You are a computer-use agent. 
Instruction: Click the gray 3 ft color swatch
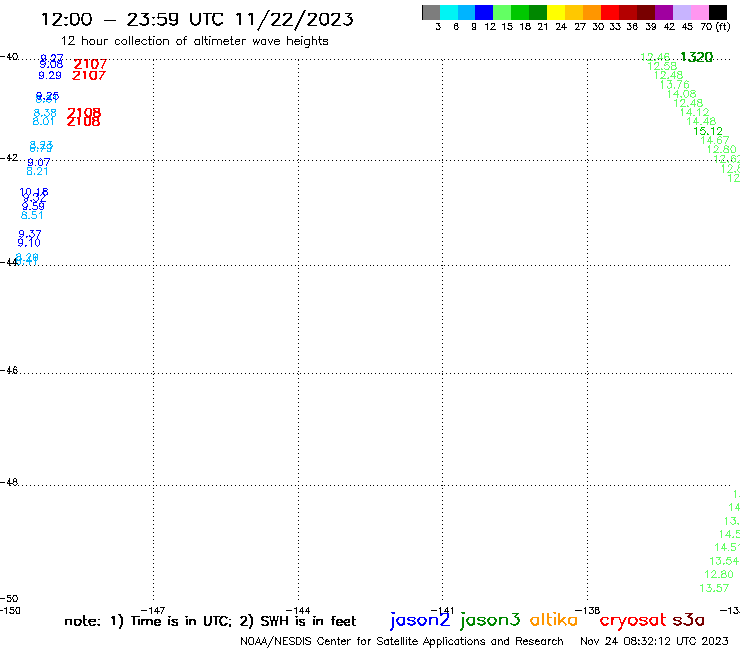431,12
